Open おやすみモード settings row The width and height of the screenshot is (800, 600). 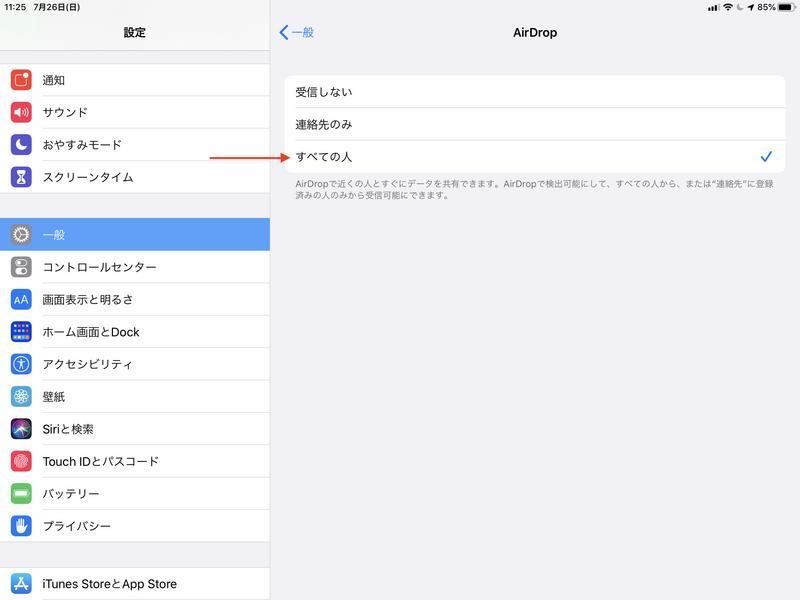point(135,145)
